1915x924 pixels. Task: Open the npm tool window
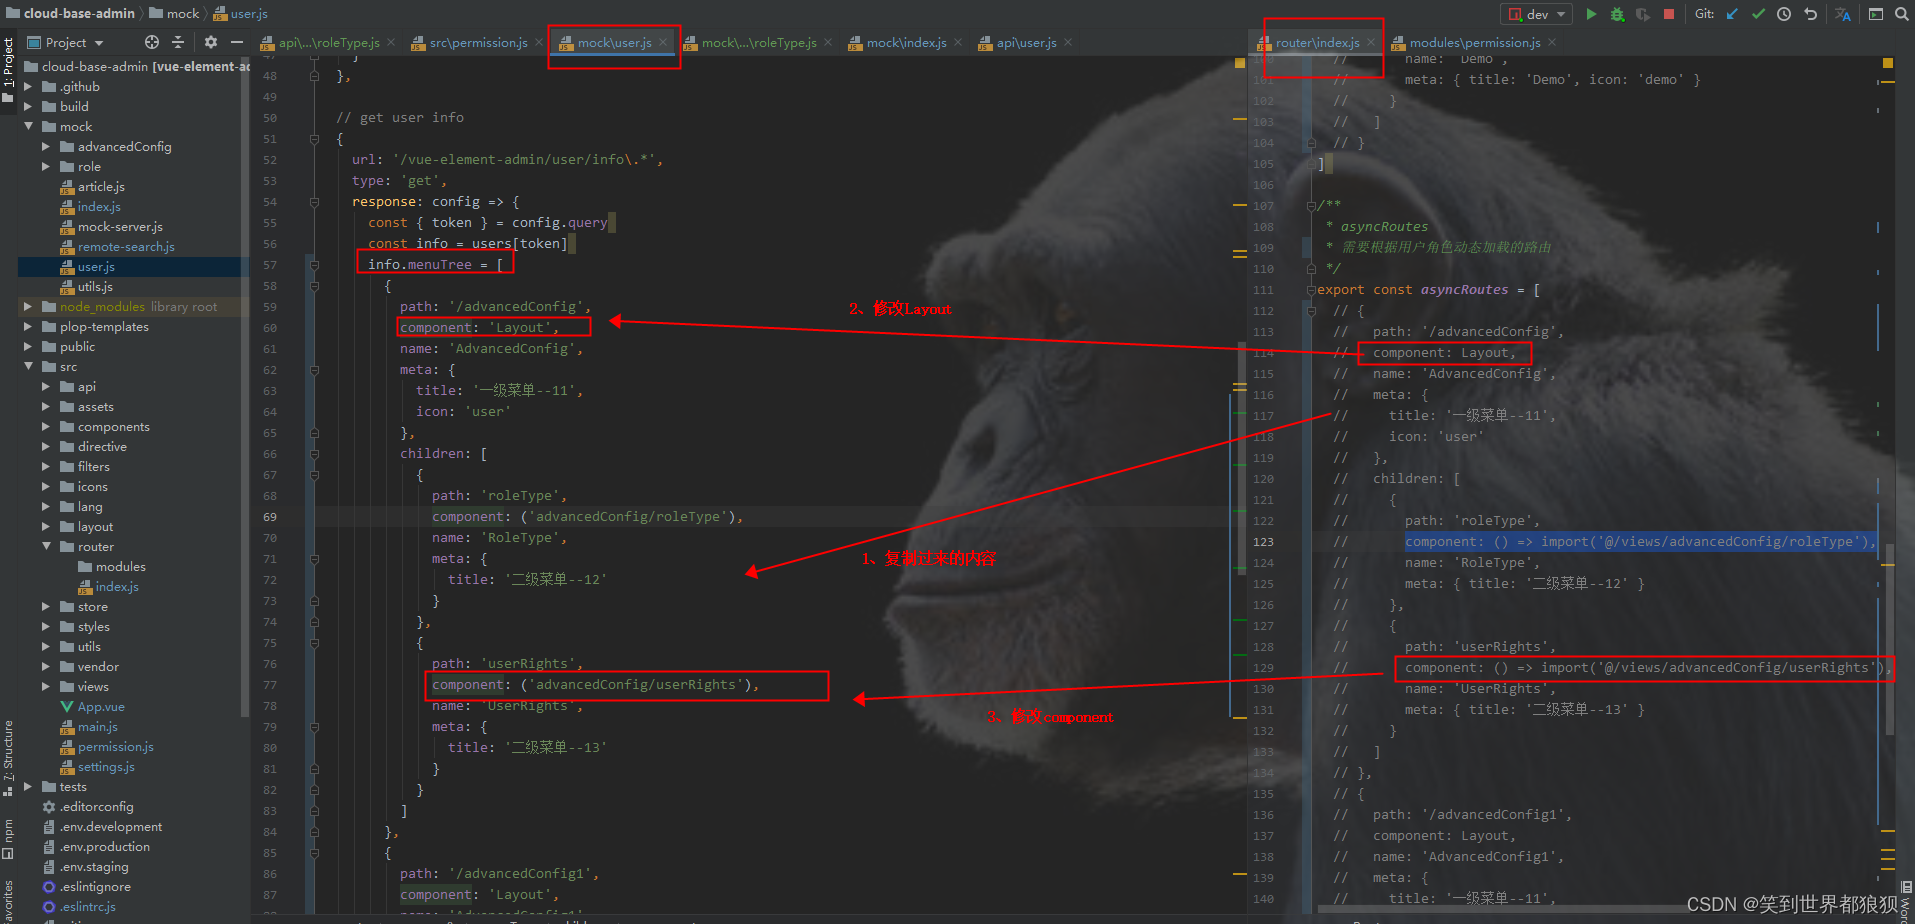pyautogui.click(x=8, y=838)
